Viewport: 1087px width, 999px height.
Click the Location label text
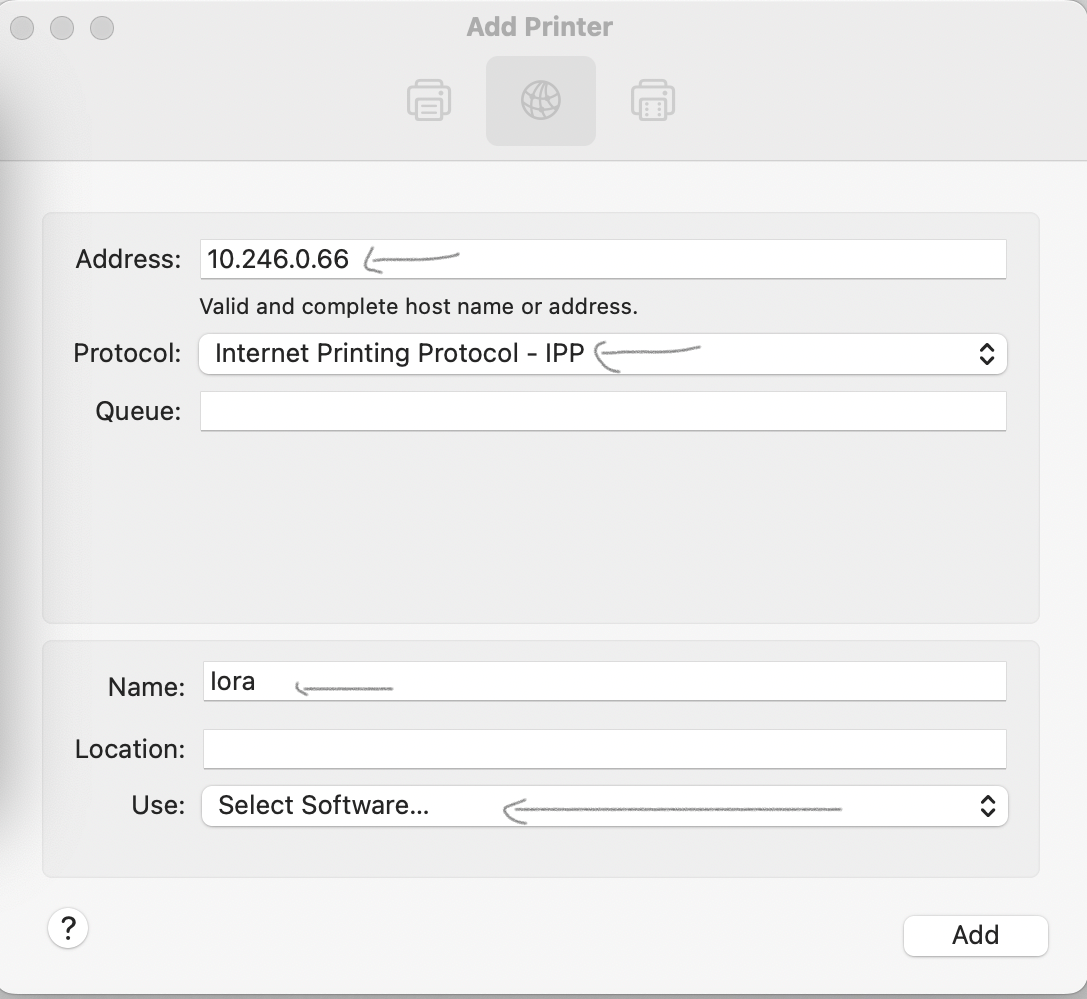(129, 749)
